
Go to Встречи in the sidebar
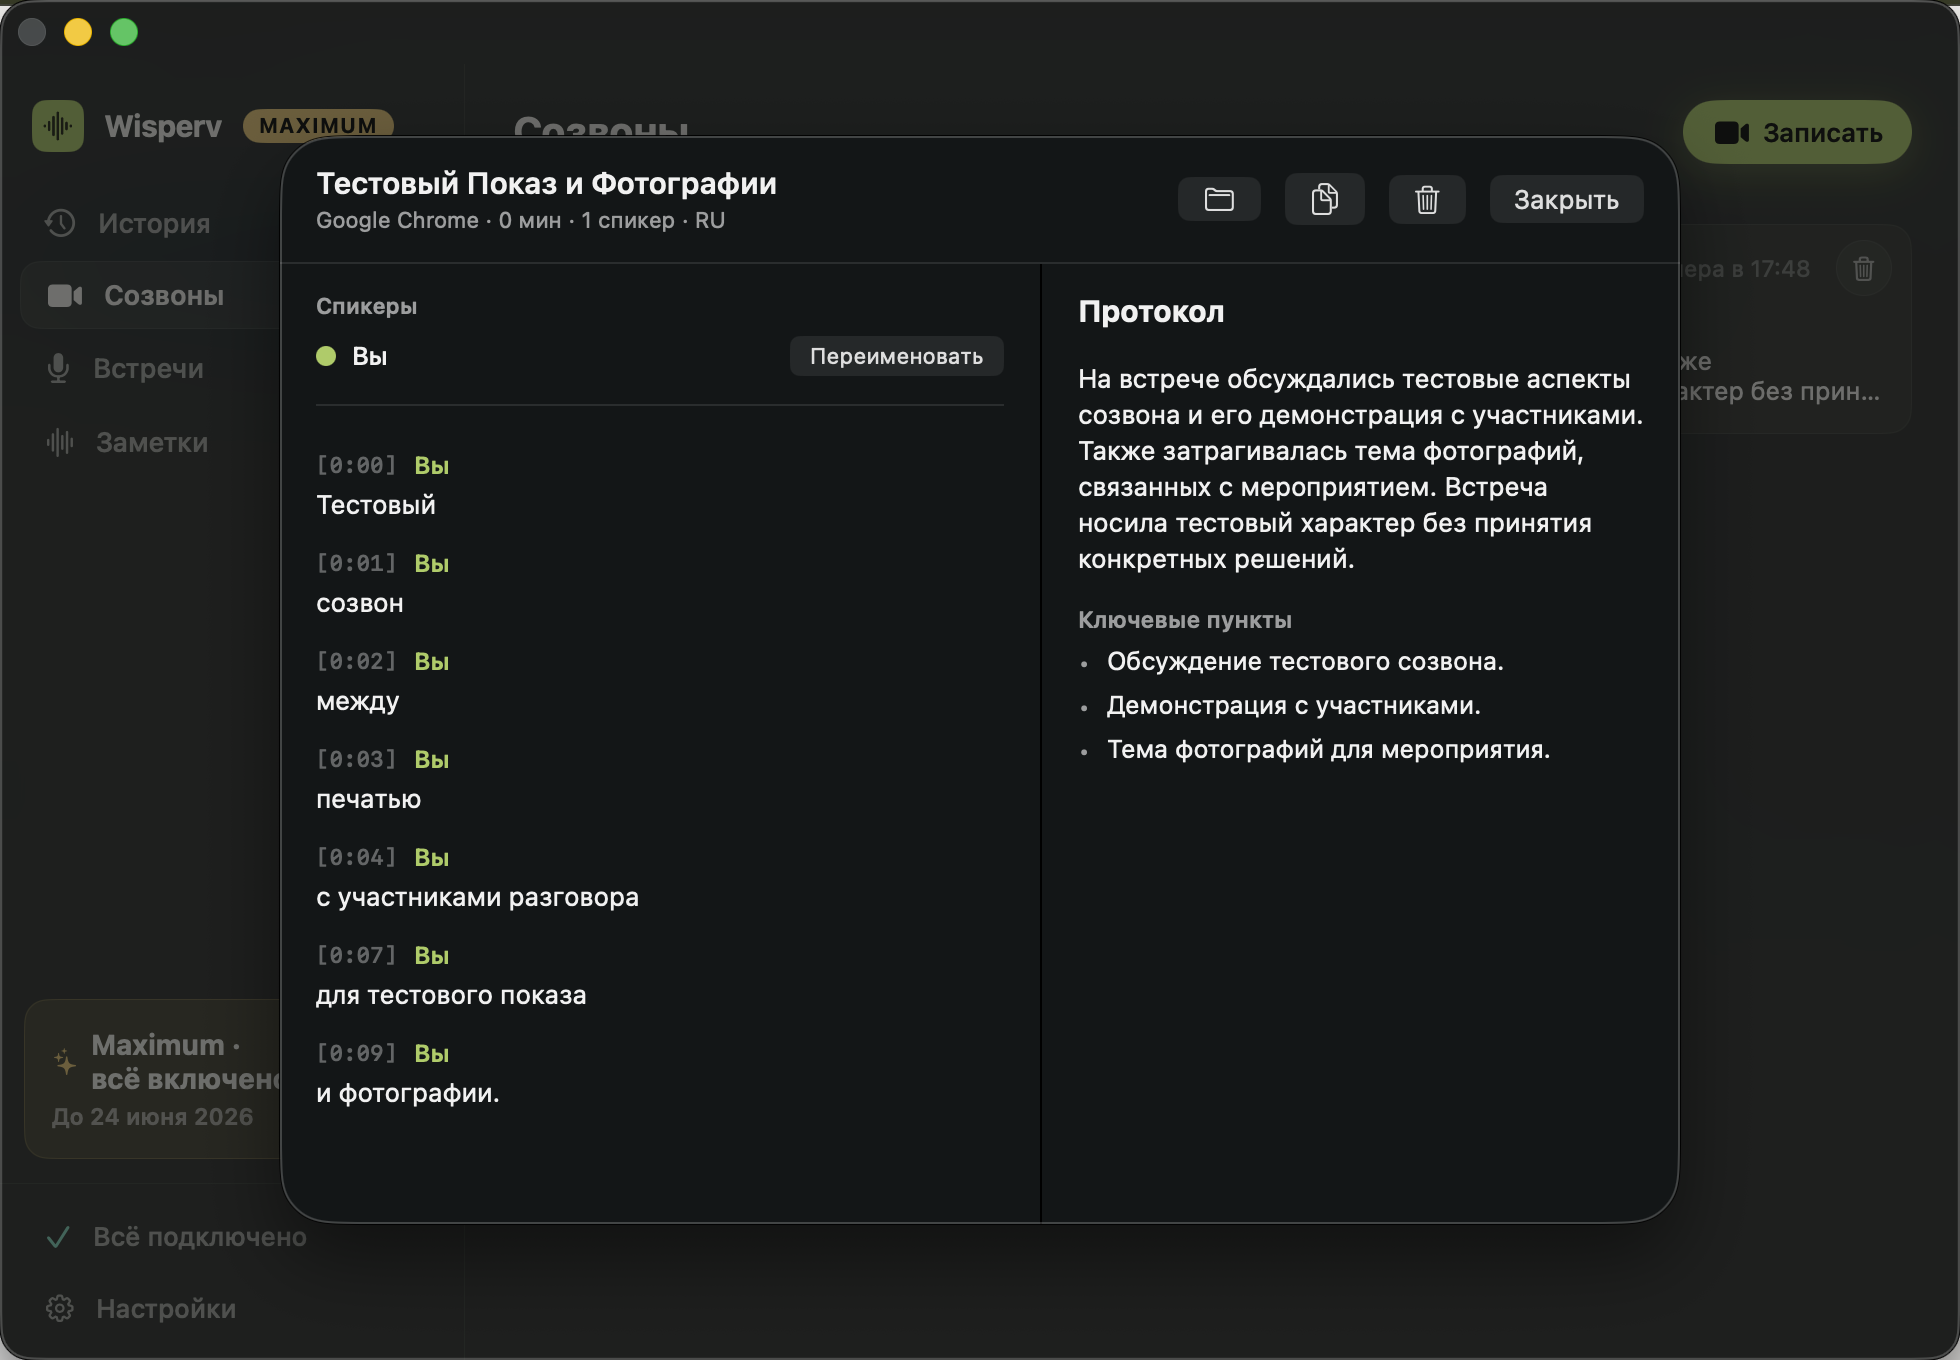pos(148,368)
